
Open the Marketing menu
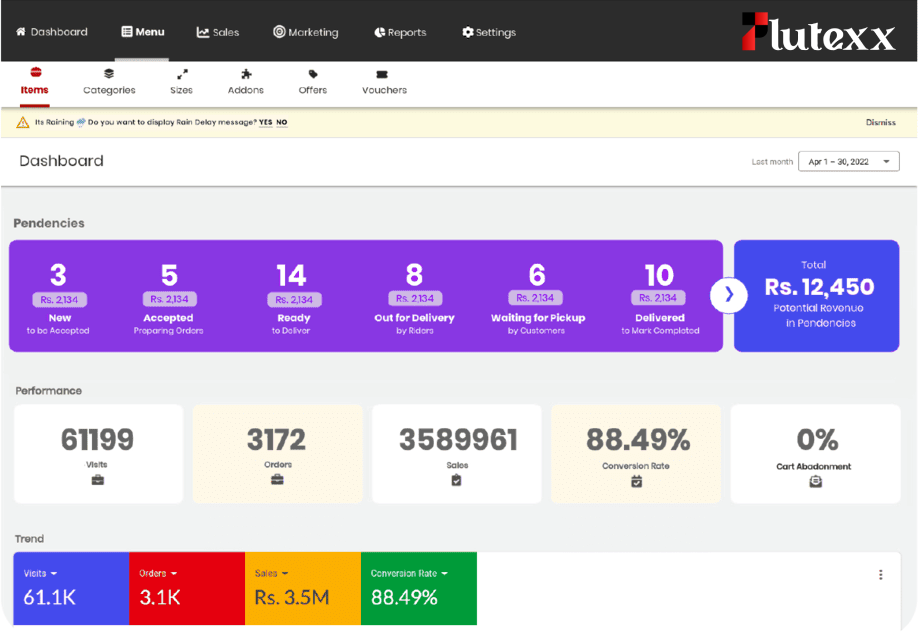pyautogui.click(x=306, y=32)
